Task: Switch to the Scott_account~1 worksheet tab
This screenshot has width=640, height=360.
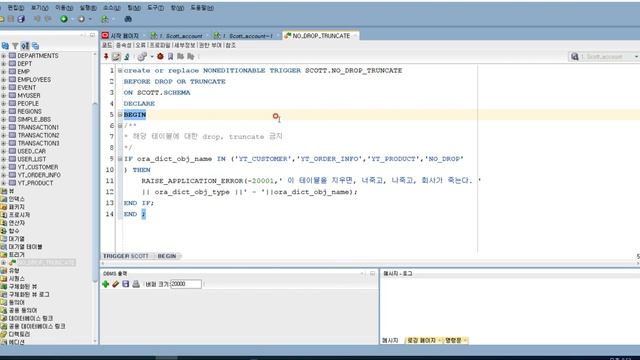Action: click(x=247, y=36)
